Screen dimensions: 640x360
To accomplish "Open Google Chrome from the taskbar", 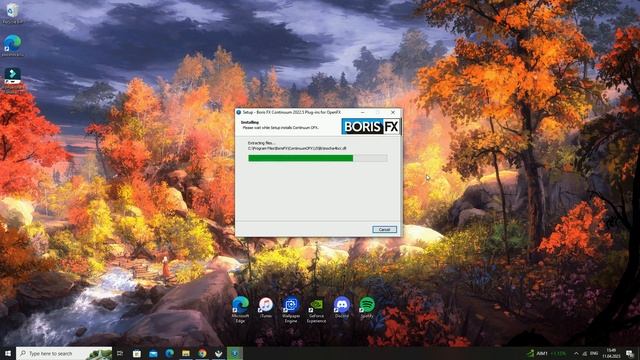I will click(x=202, y=353).
